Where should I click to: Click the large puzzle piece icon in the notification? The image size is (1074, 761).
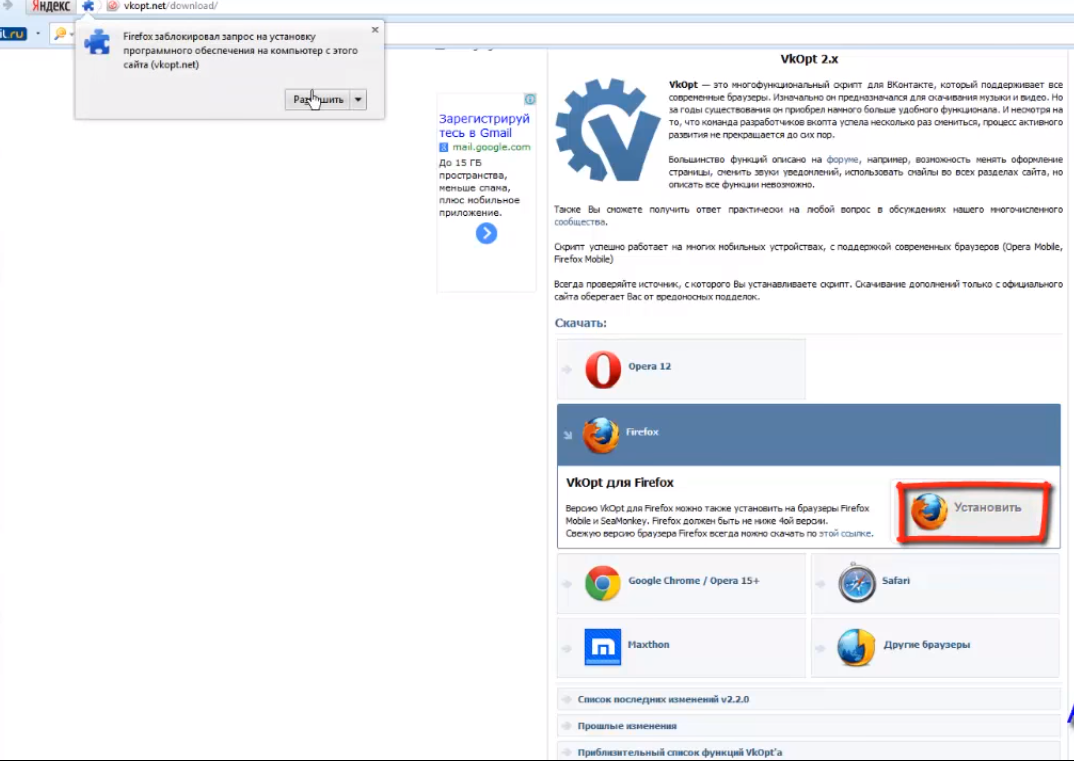coord(97,42)
